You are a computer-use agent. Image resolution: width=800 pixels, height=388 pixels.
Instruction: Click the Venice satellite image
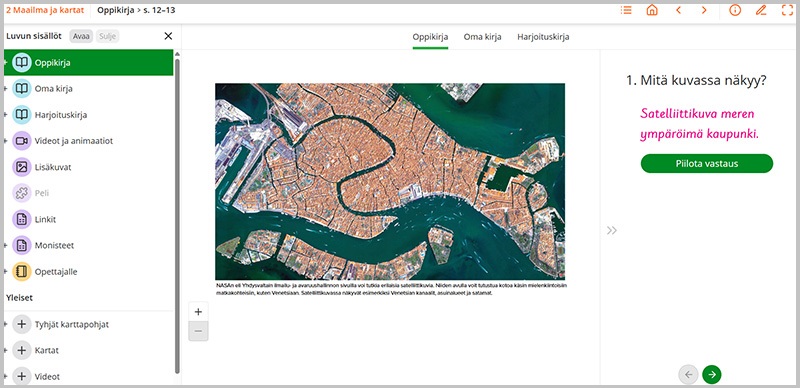(390, 181)
